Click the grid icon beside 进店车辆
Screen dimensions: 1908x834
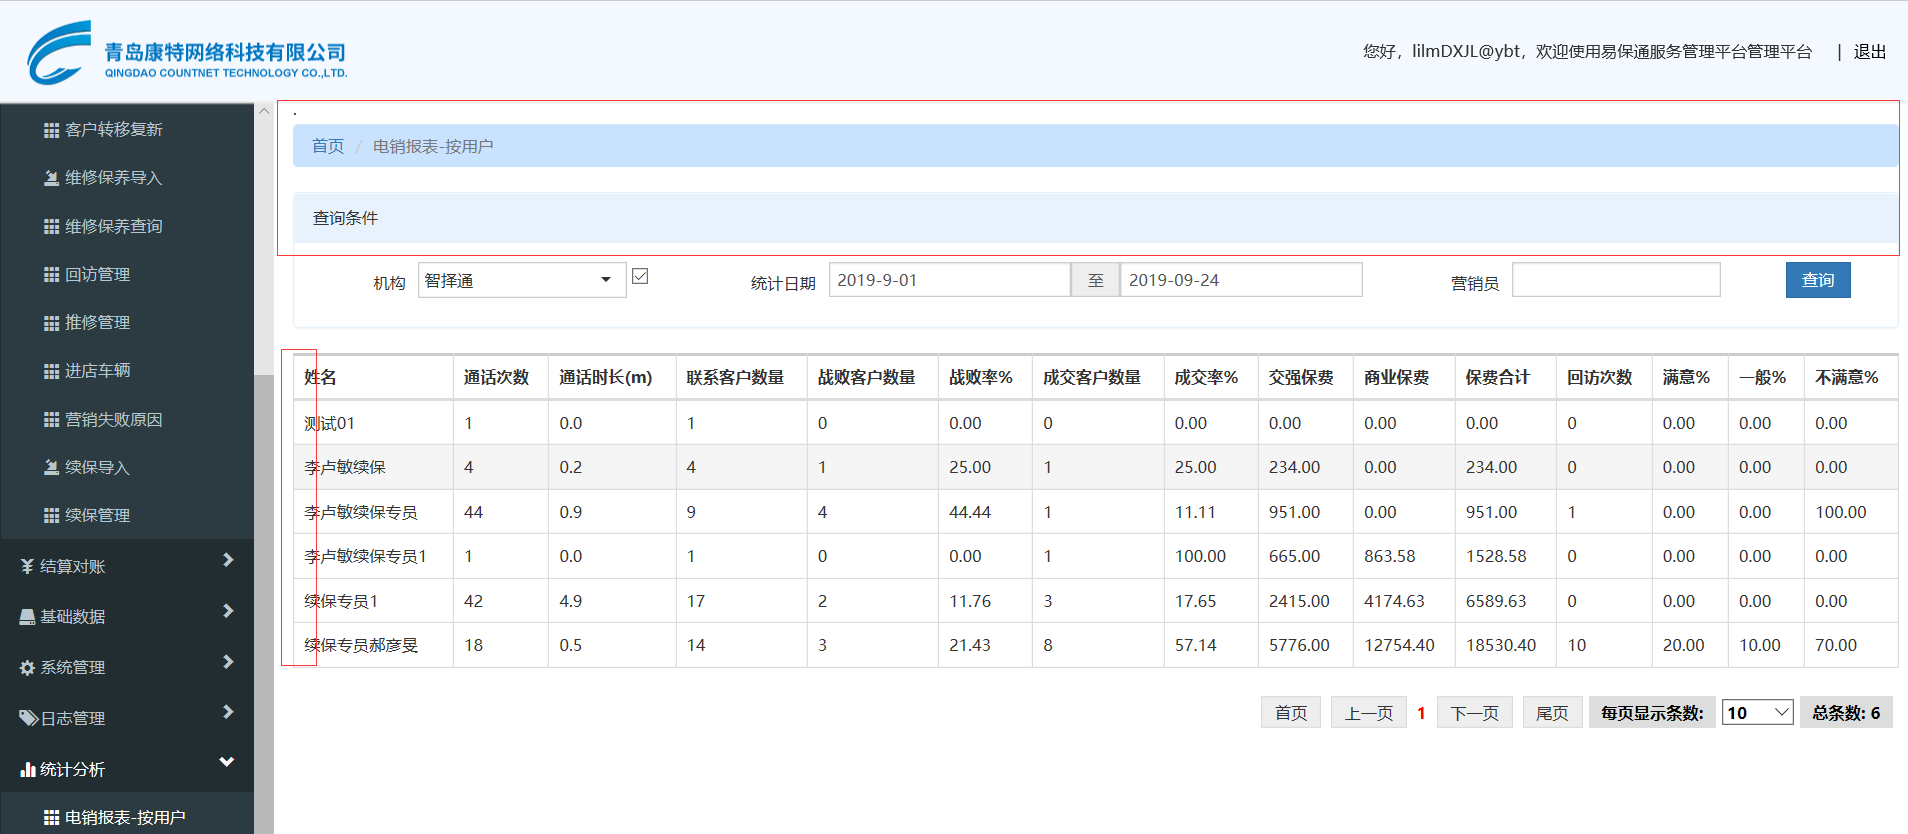click(51, 371)
